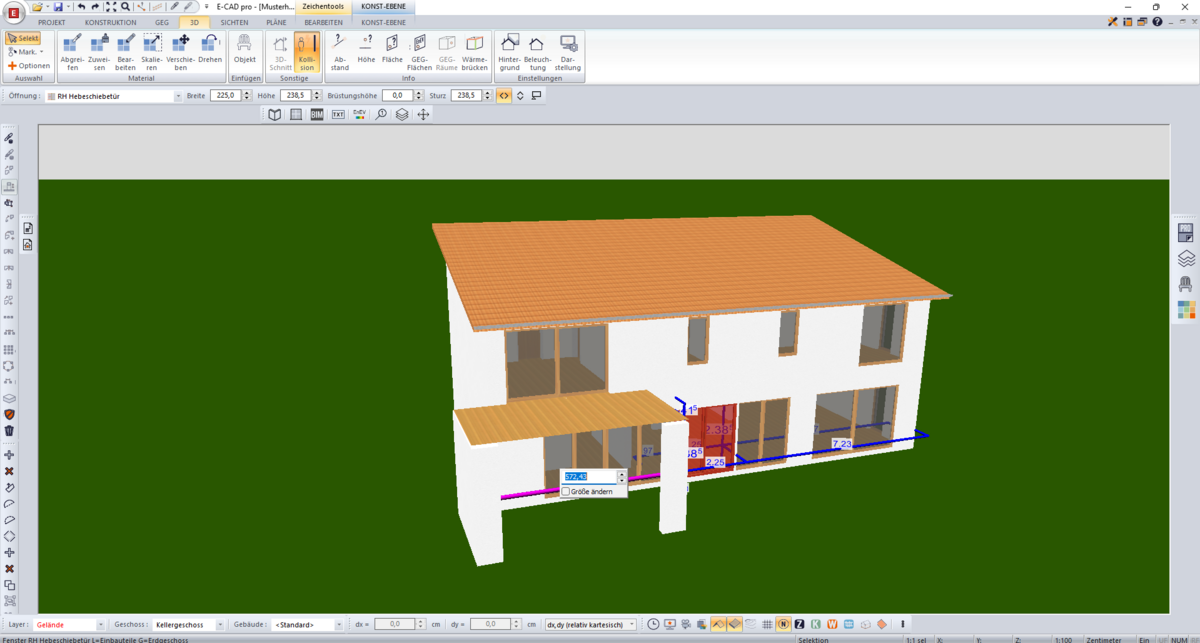Screen dimensions: 1200x643
Task: Toggle the orange N button in bottom bar
Action: (x=784, y=625)
